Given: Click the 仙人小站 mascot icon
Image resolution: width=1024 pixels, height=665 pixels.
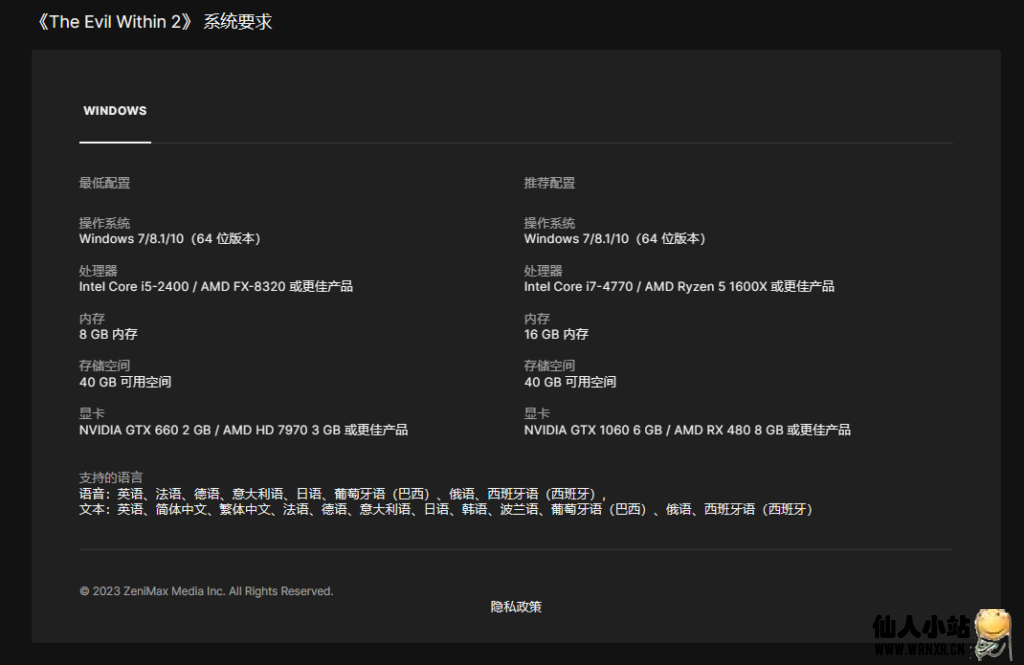Looking at the screenshot, I should pos(995,632).
